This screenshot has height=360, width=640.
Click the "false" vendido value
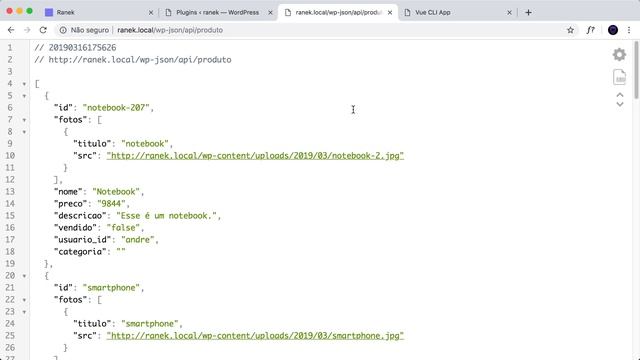pyautogui.click(x=123, y=228)
